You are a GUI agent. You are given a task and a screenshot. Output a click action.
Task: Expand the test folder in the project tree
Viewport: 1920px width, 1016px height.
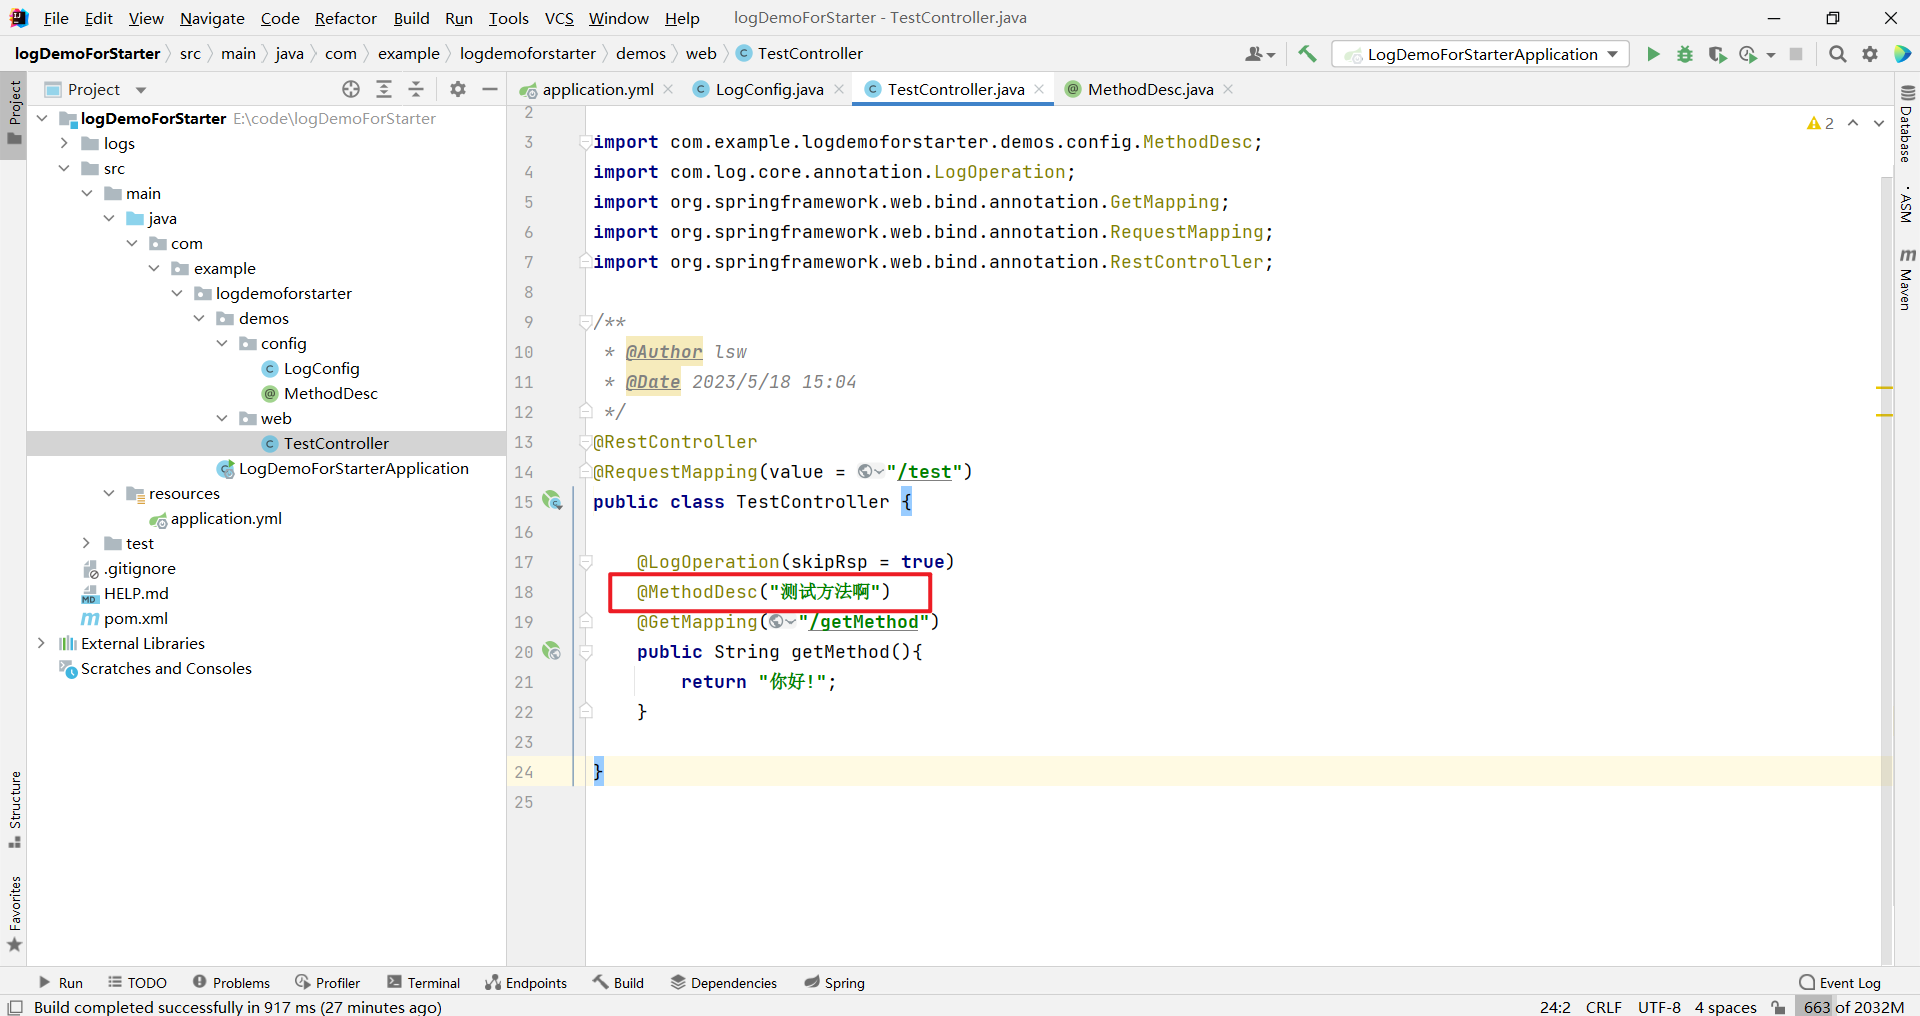pyautogui.click(x=87, y=543)
